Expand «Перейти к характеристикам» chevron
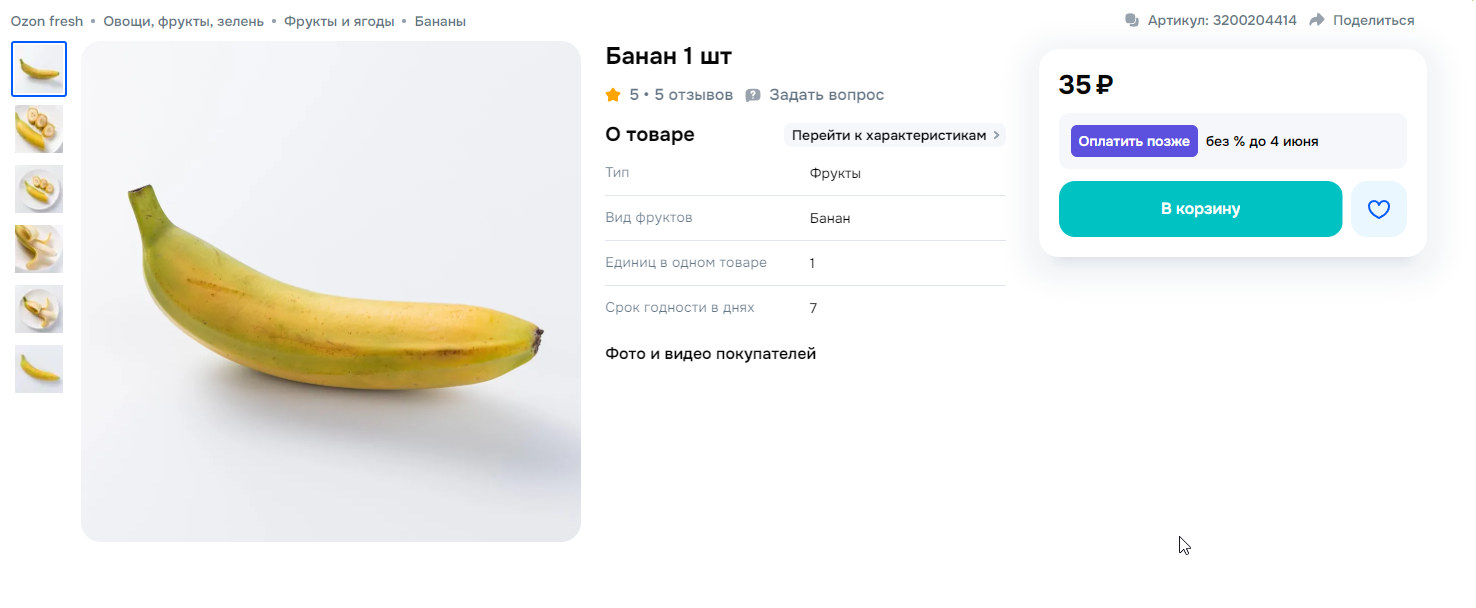This screenshot has width=1476, height=608. pos(996,135)
